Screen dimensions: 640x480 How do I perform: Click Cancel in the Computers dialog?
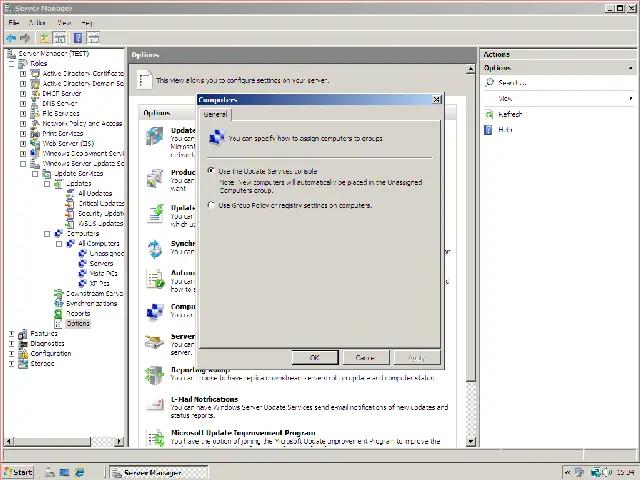pyautogui.click(x=366, y=358)
